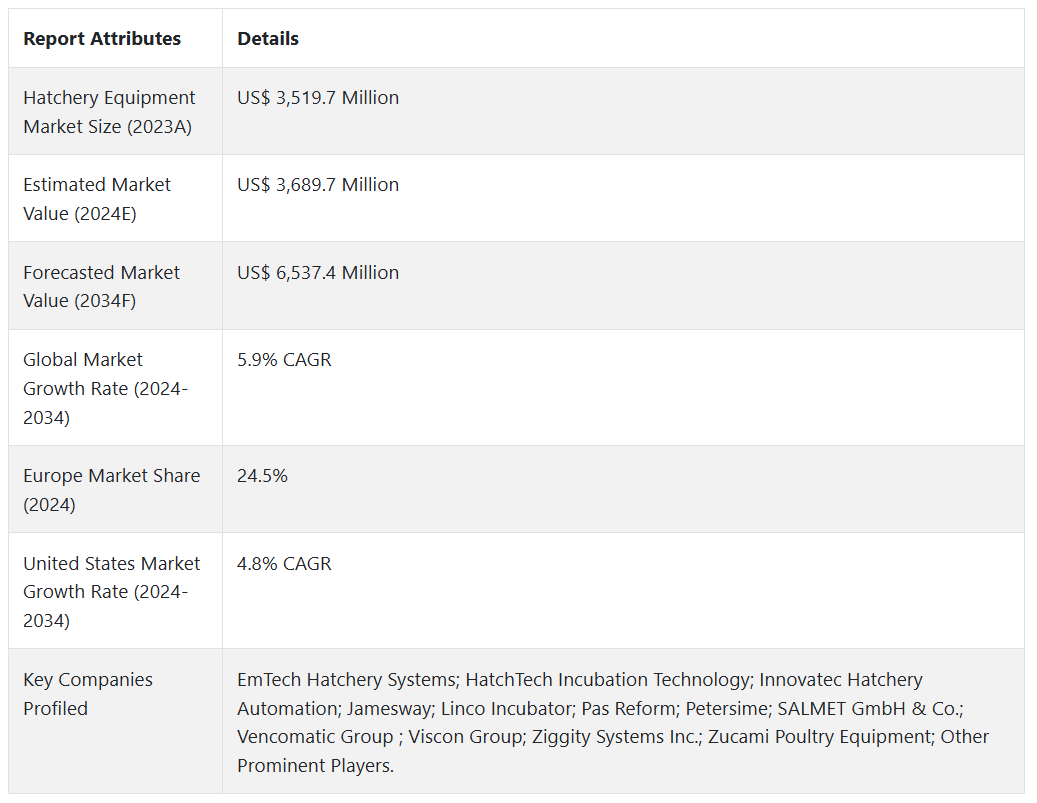This screenshot has height=803, width=1037.
Task: Click the '24.5%' value
Action: [262, 476]
